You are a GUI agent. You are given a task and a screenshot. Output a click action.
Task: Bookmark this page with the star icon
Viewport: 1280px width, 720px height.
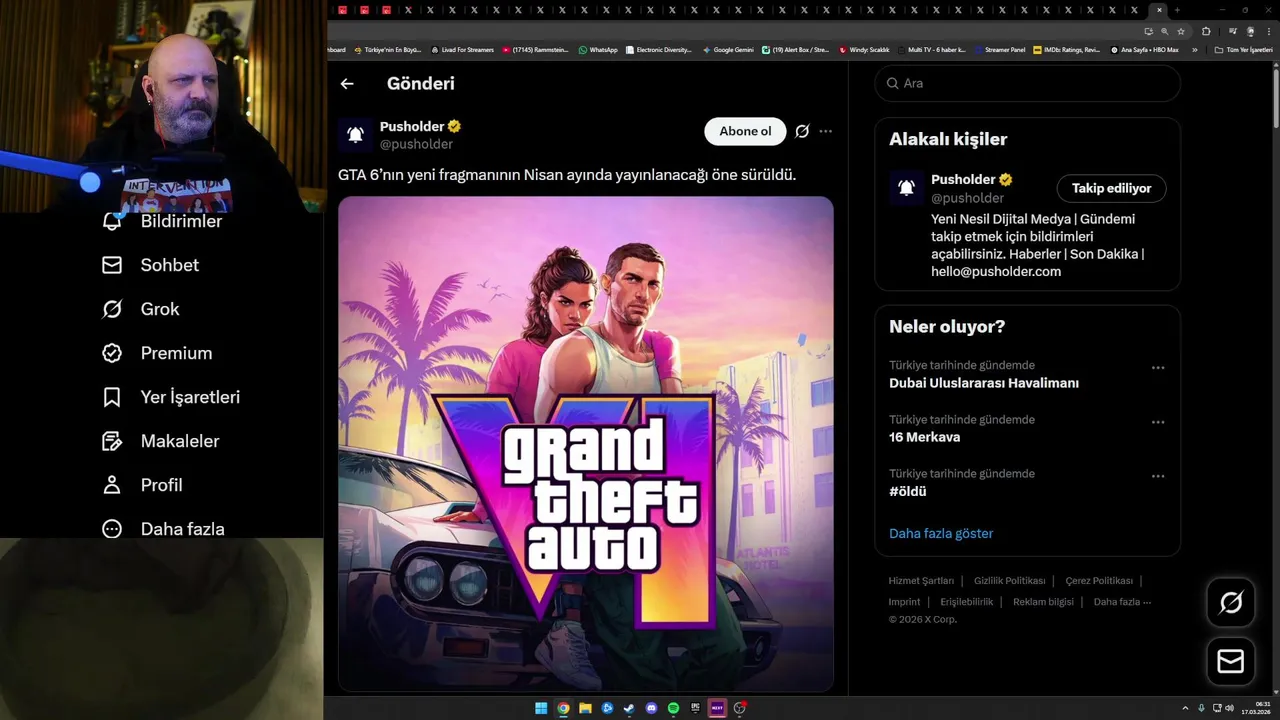(1181, 31)
